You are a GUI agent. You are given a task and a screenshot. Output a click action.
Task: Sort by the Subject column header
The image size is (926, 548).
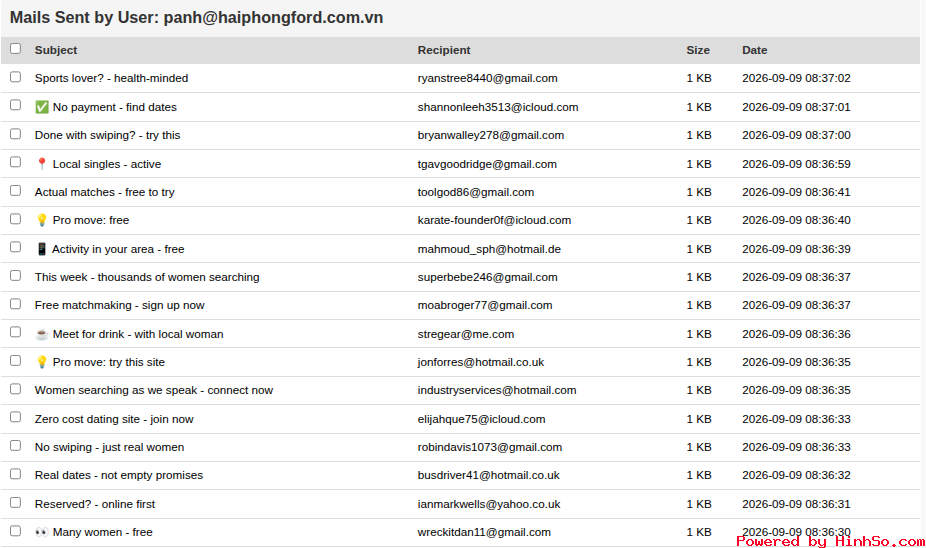point(56,50)
